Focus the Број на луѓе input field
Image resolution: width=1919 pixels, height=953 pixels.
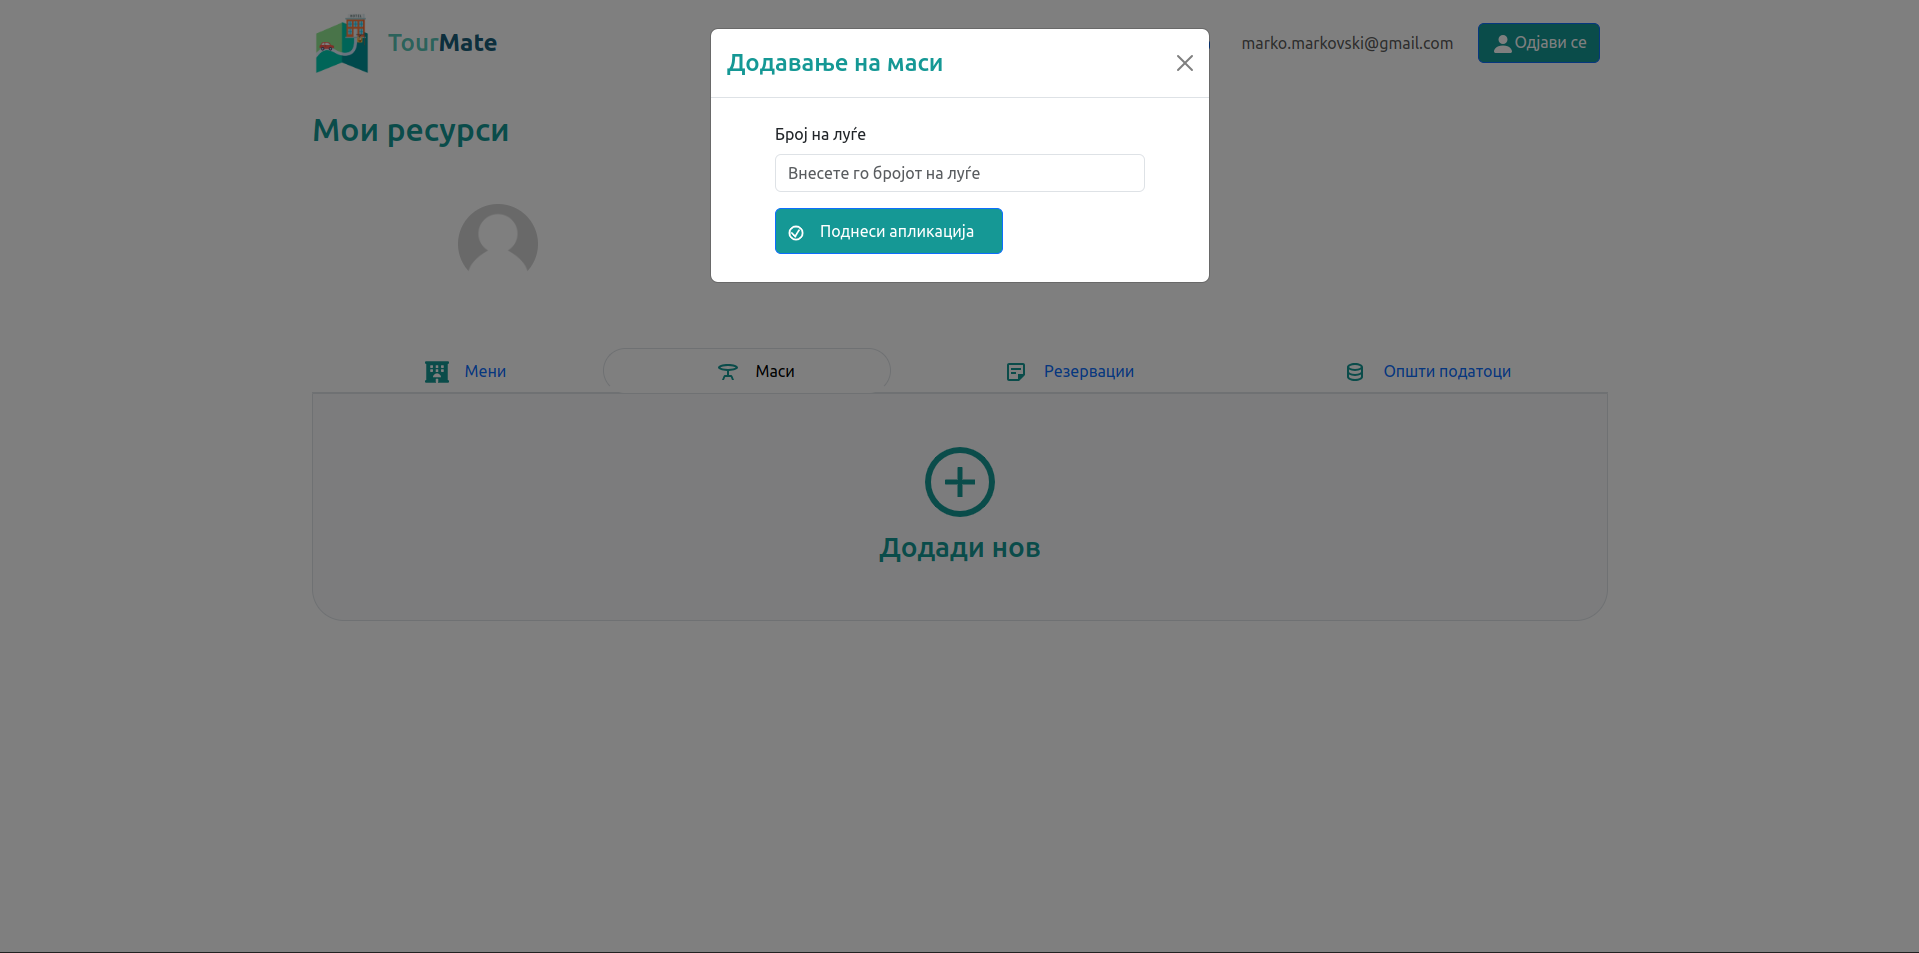959,173
